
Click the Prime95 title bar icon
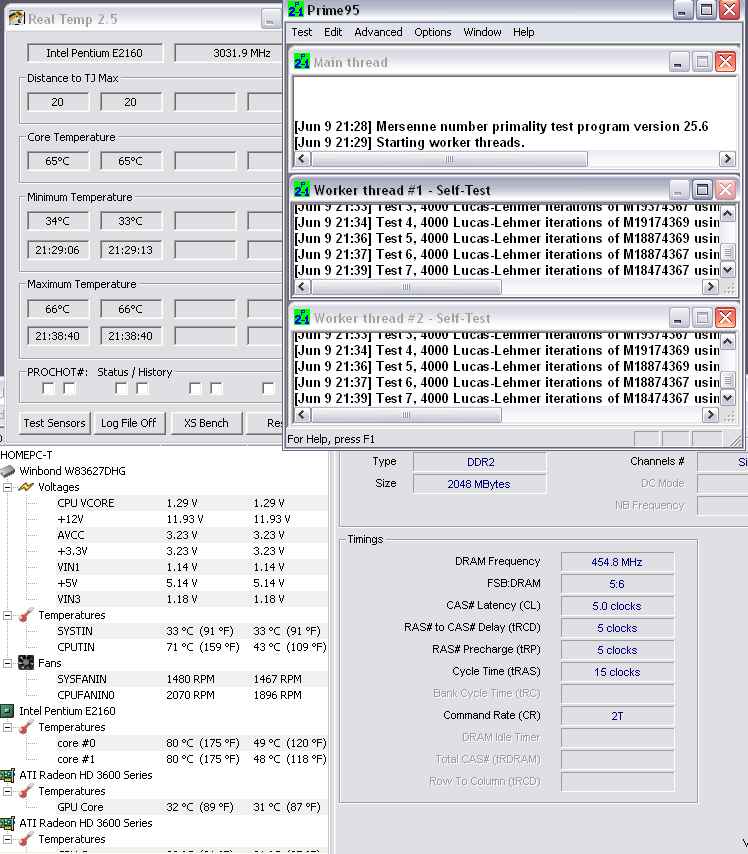tap(296, 9)
